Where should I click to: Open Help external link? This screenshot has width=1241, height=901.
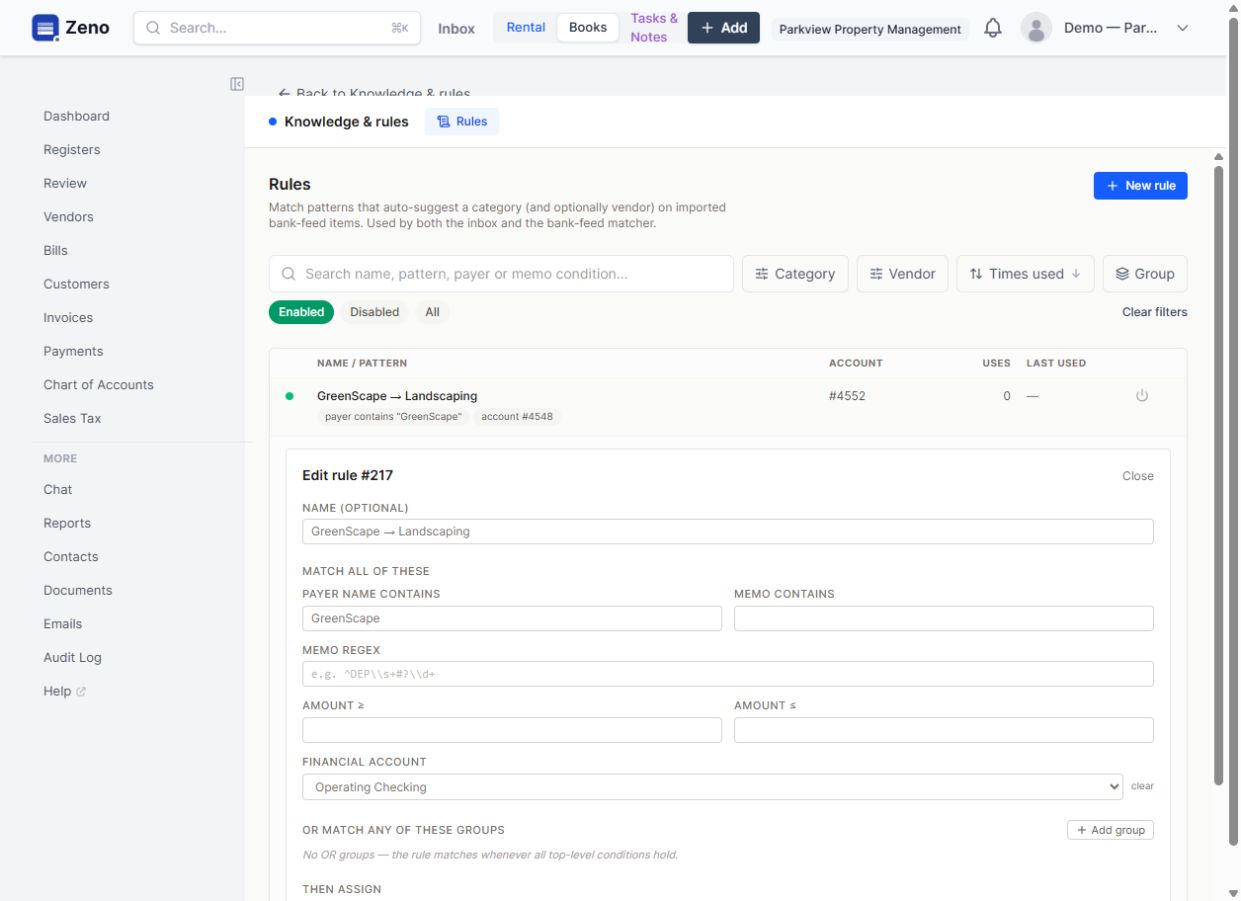tap(64, 691)
